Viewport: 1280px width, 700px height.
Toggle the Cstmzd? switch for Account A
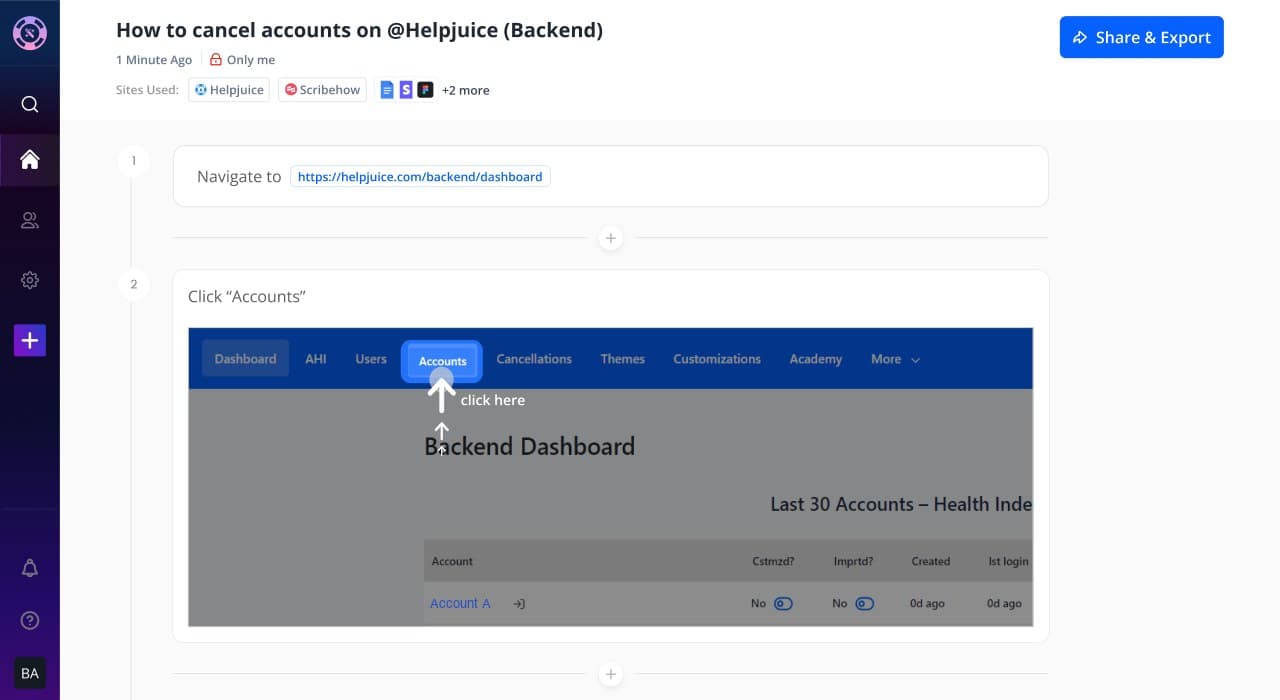click(x=783, y=604)
